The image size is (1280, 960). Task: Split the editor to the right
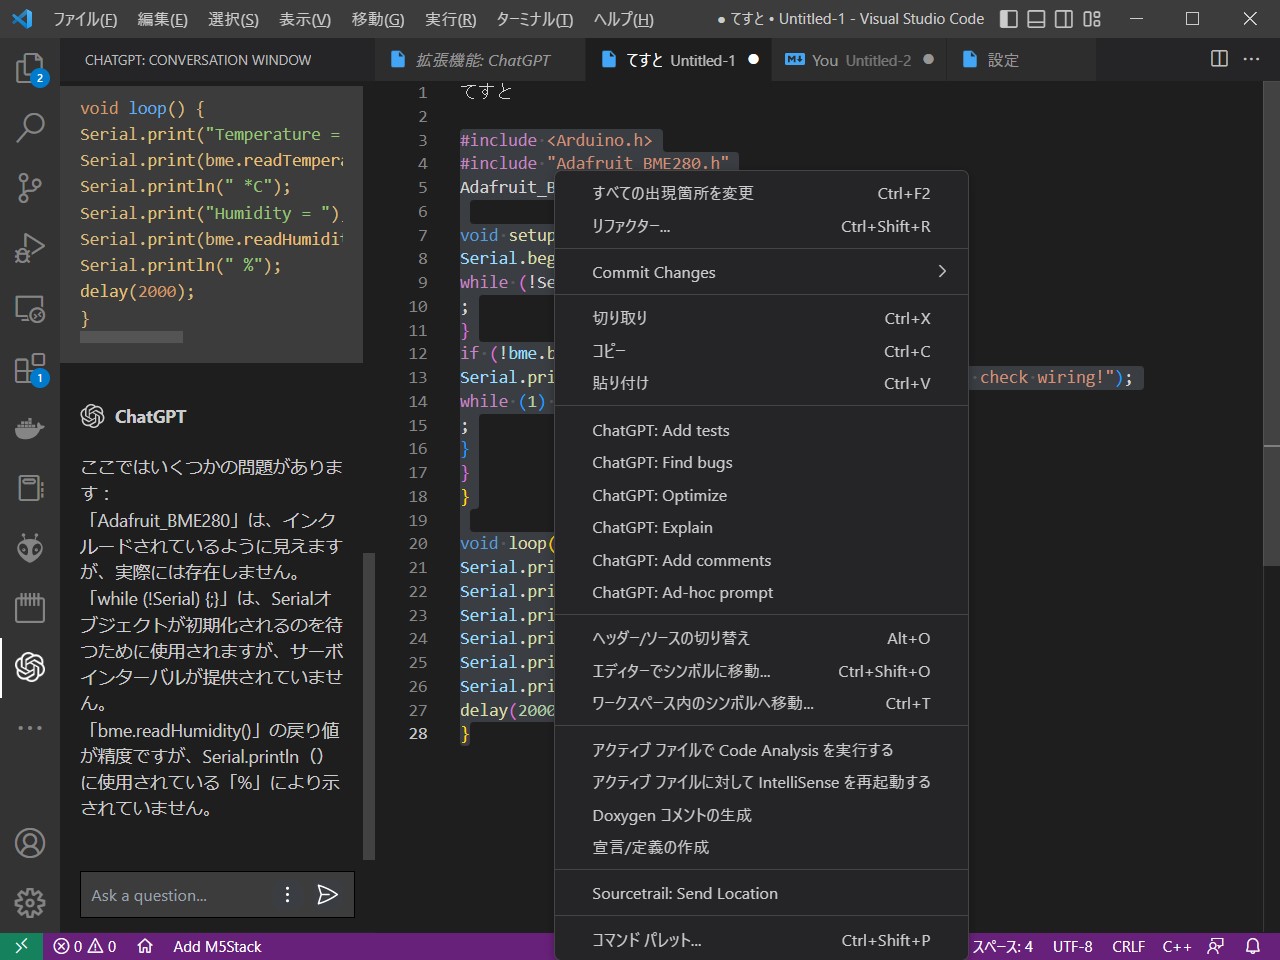click(x=1219, y=59)
